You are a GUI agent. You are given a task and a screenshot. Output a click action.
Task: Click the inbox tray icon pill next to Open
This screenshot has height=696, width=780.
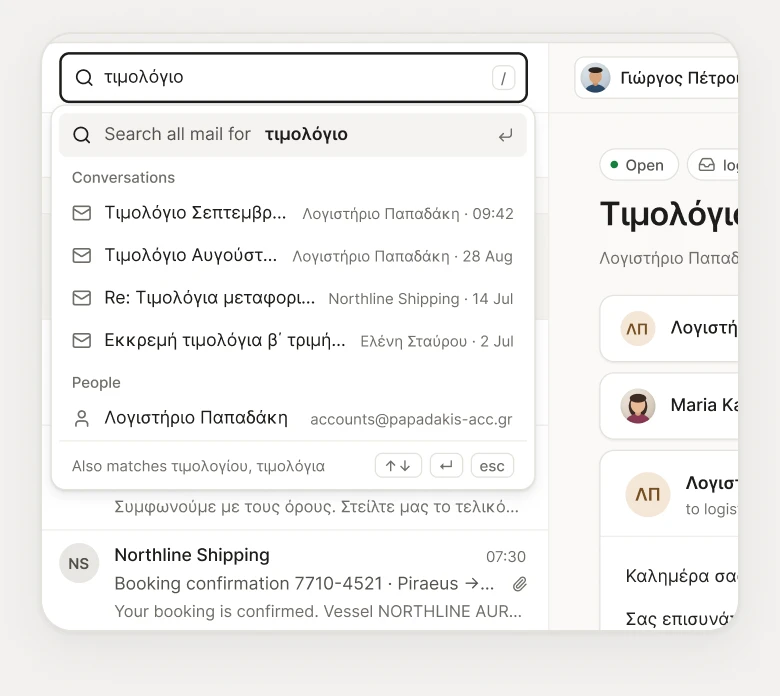pyautogui.click(x=713, y=165)
